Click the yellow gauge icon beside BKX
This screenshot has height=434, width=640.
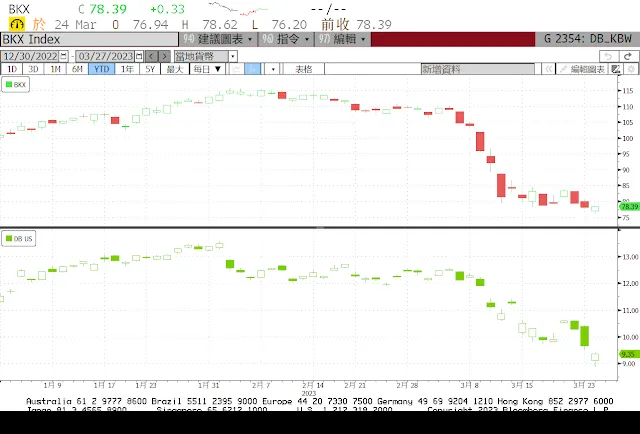(x=16, y=24)
